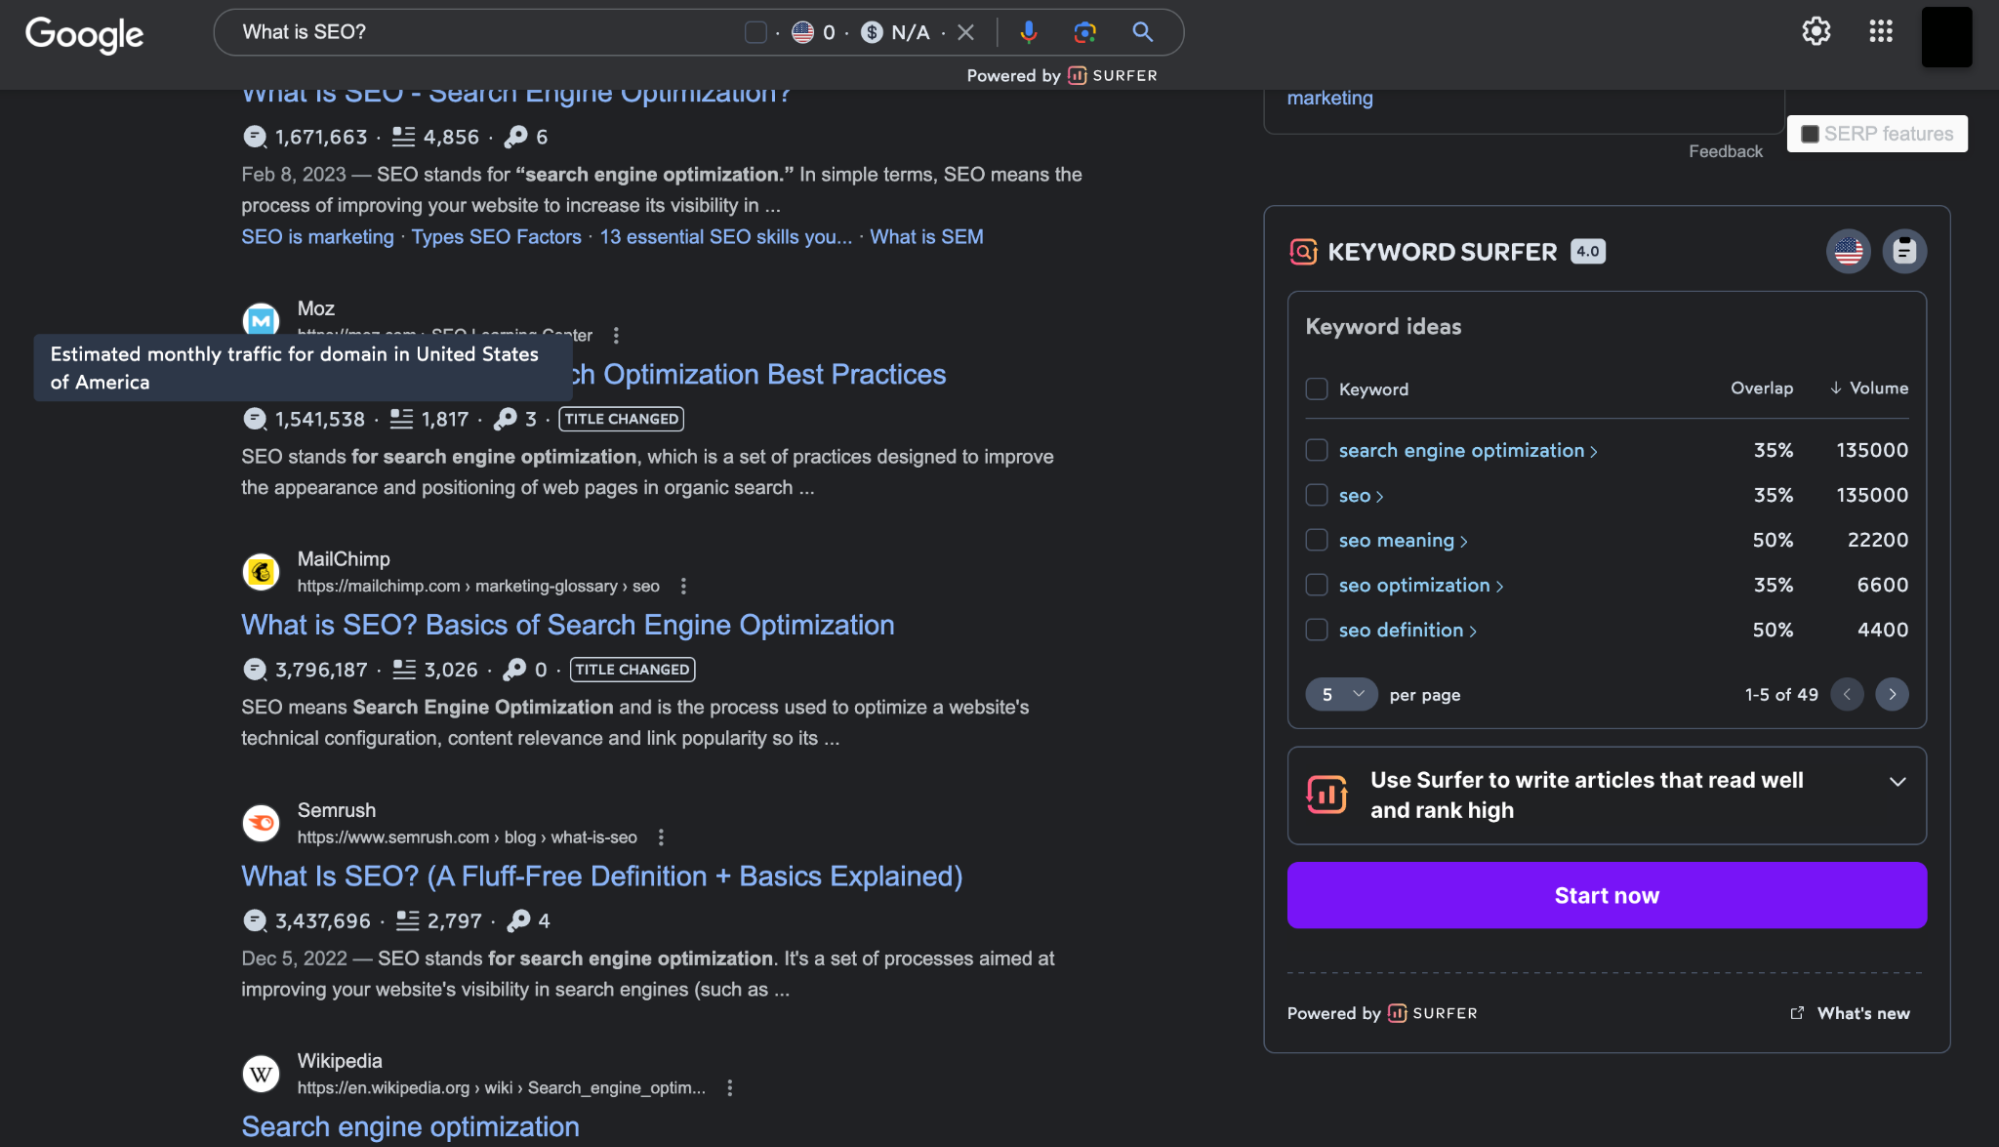
Task: Open 'What is SEO? Basics of Search Engine Optimization'
Action: point(568,625)
